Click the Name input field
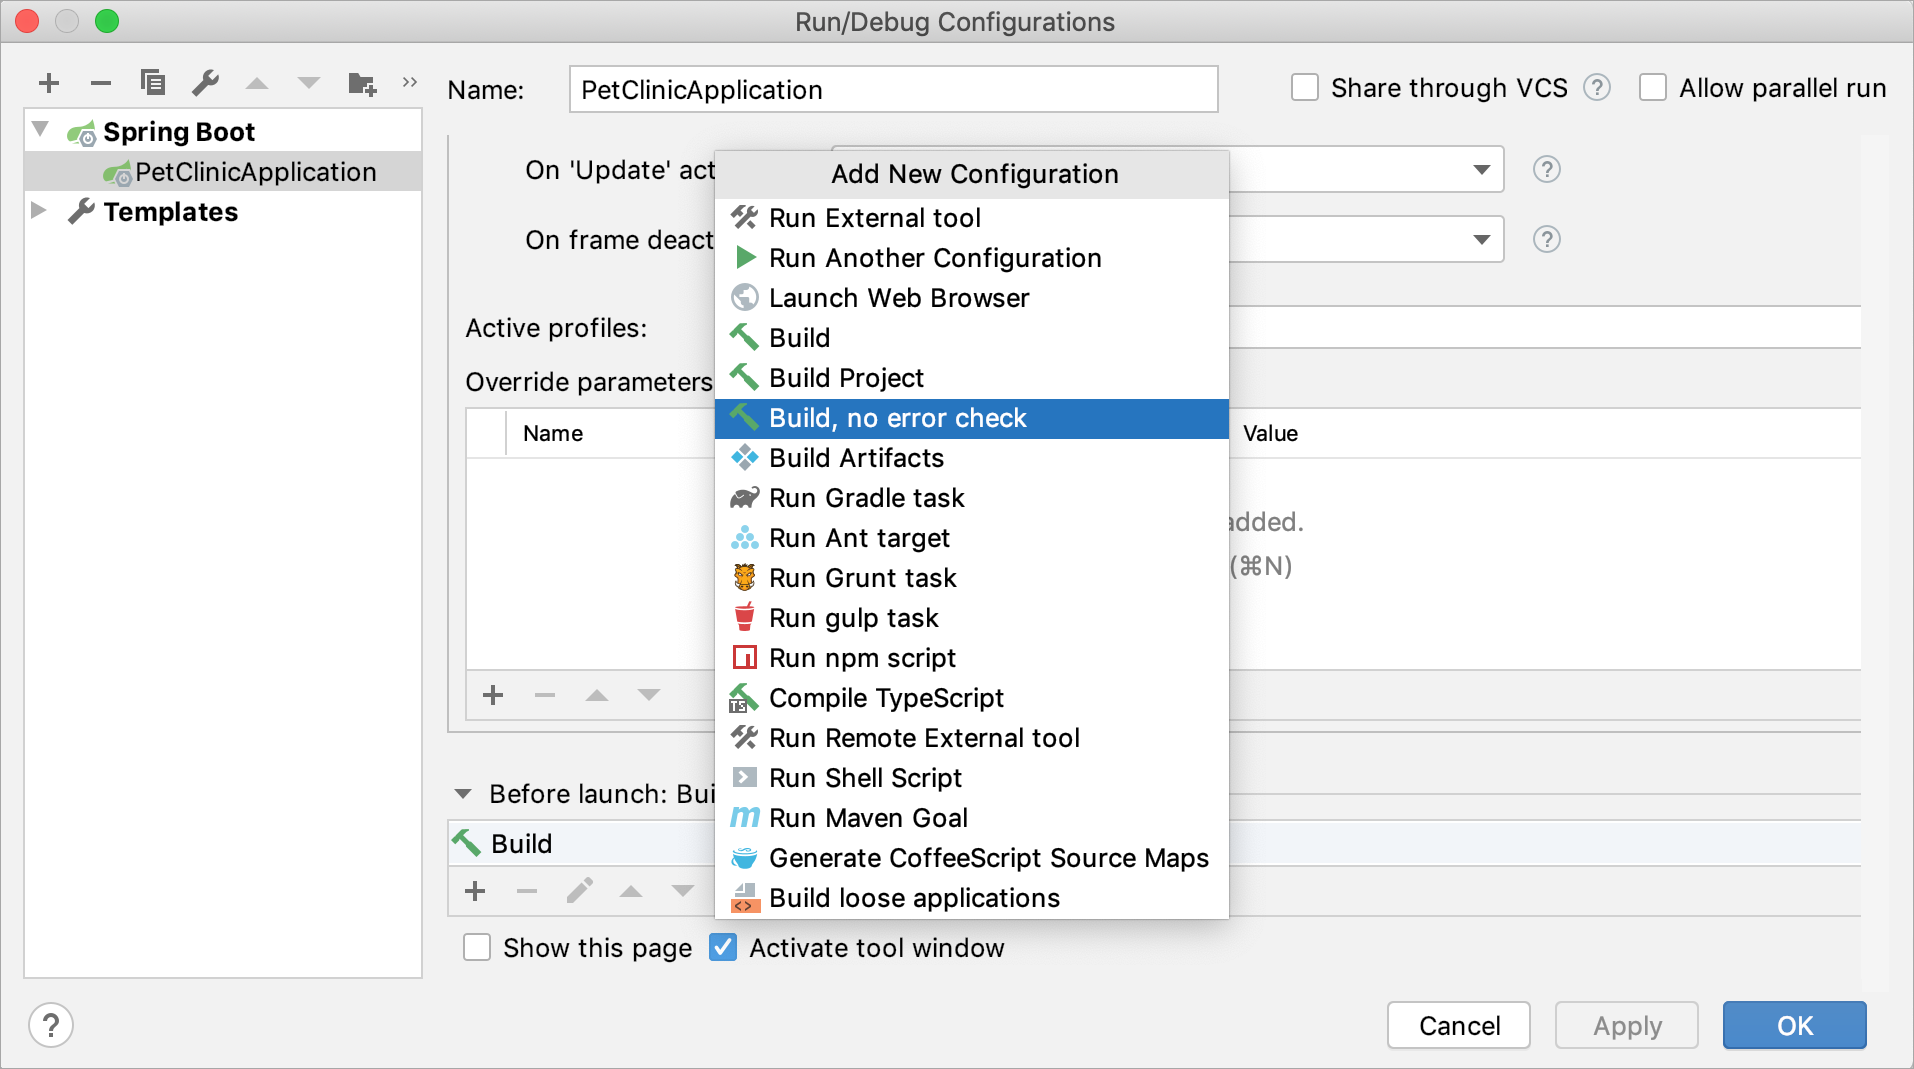1914x1069 pixels. [894, 89]
